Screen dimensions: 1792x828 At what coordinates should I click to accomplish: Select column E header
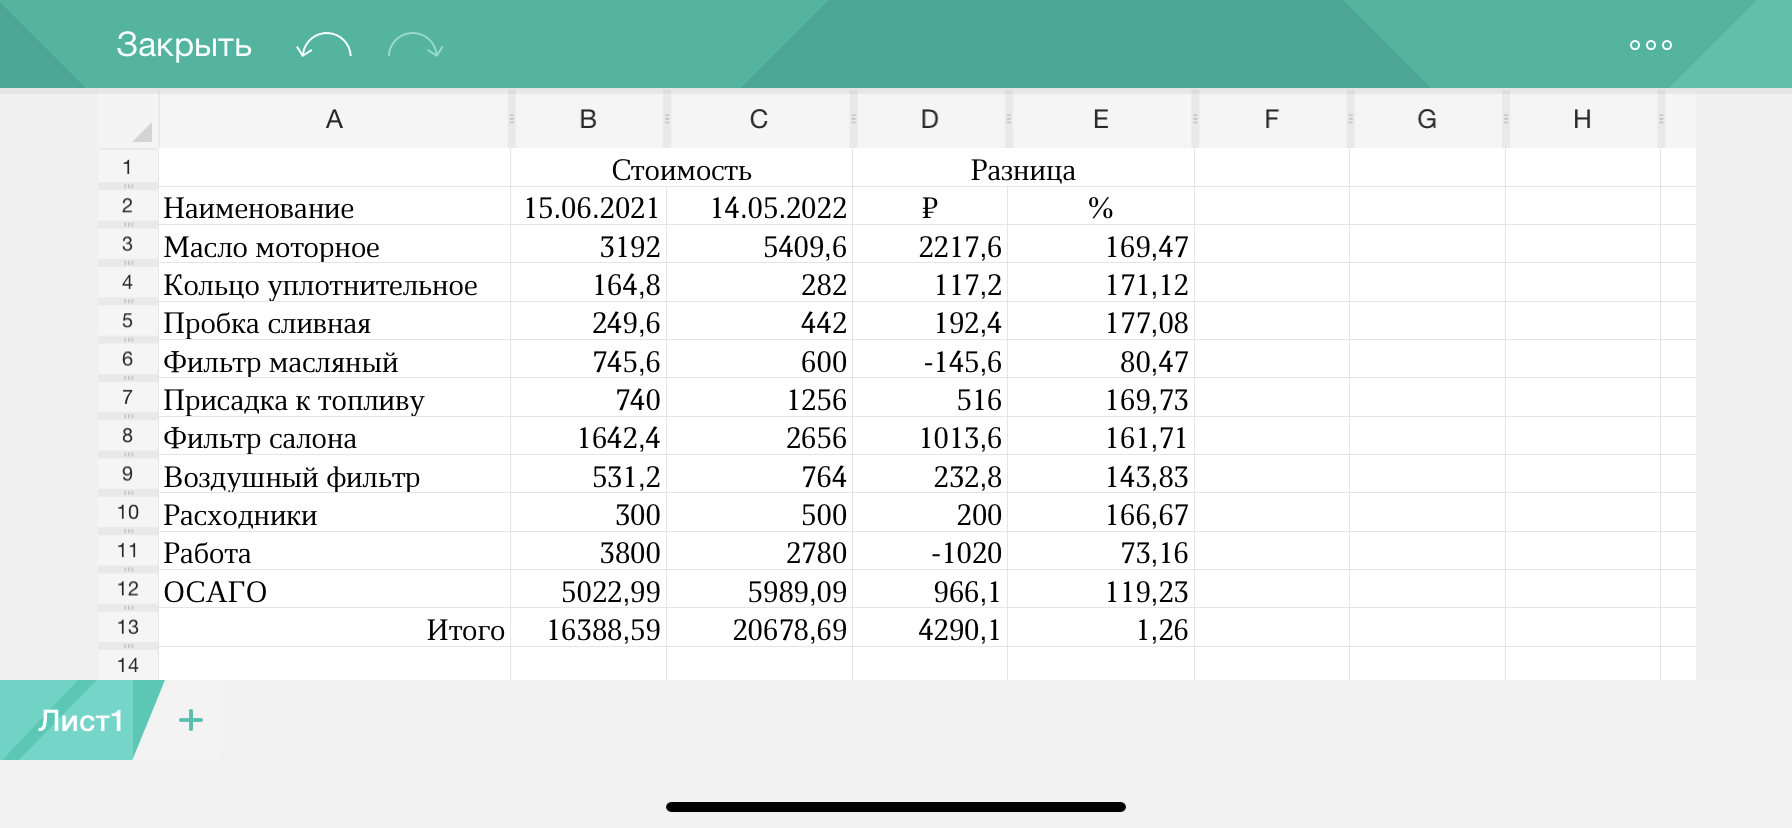[x=1101, y=120]
